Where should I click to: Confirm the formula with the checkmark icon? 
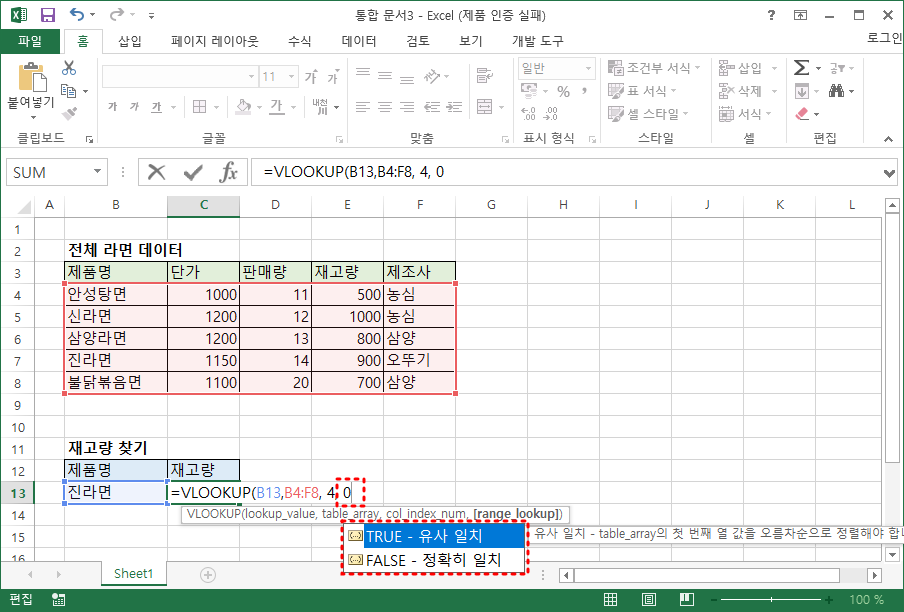click(x=193, y=172)
